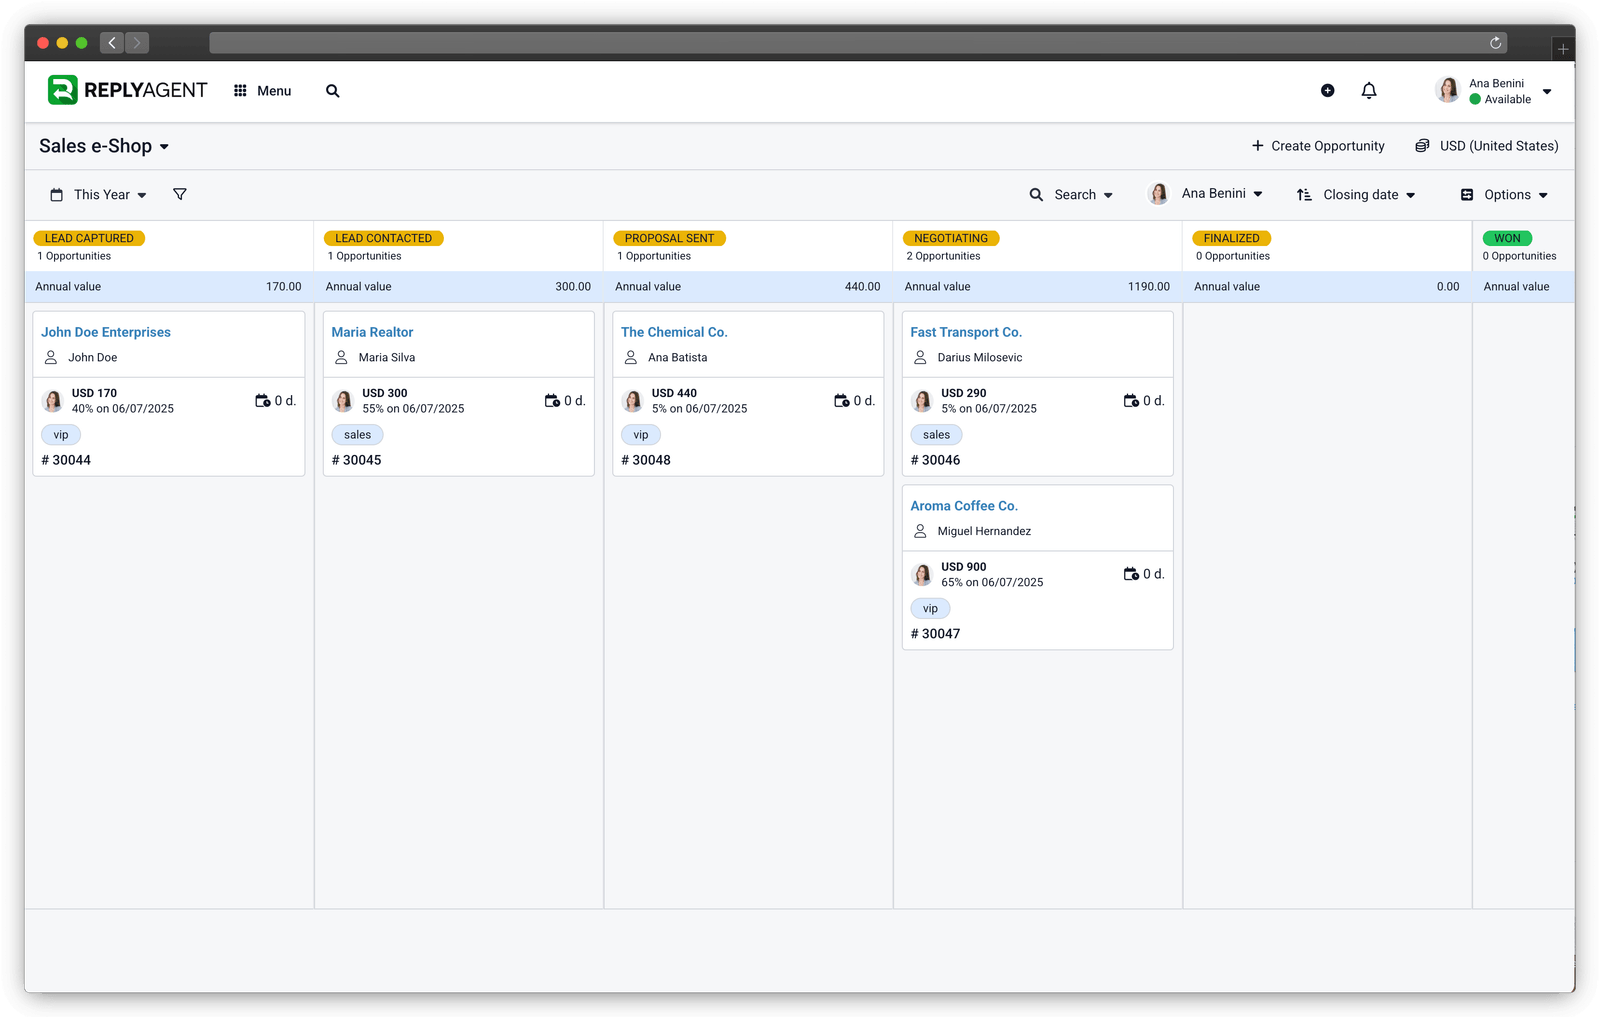Open the Closing date sort dropdown

1356,195
